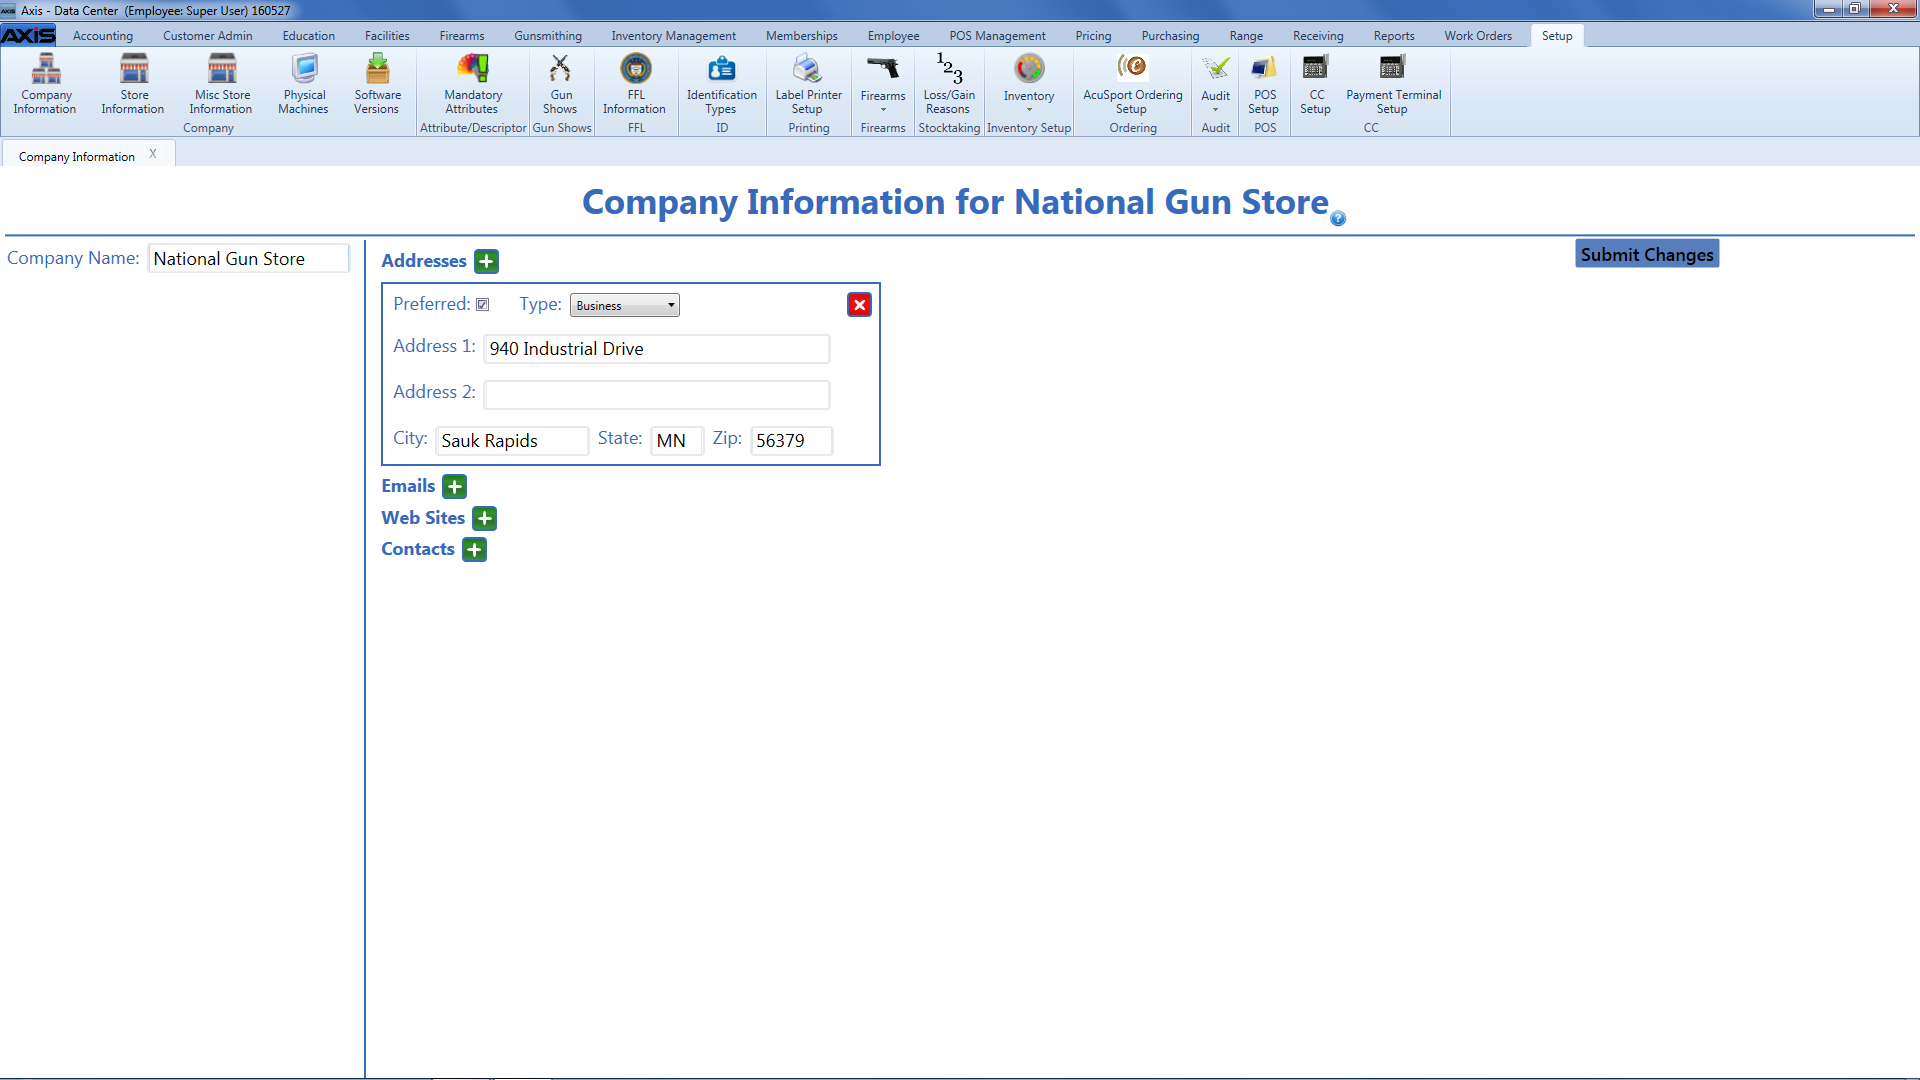This screenshot has width=1920, height=1080.
Task: Open CC Setup icon
Action: point(1315,85)
